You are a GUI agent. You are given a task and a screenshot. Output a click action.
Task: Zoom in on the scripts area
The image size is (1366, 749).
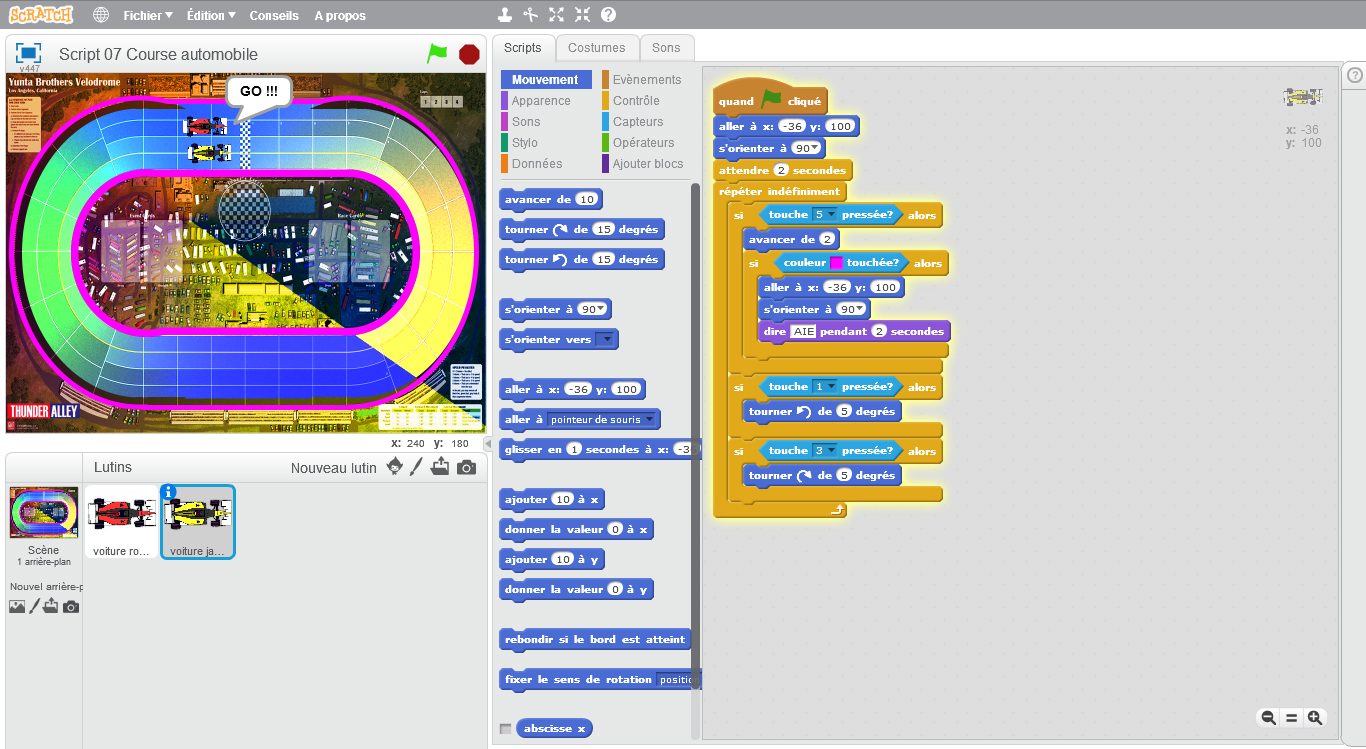point(1315,718)
